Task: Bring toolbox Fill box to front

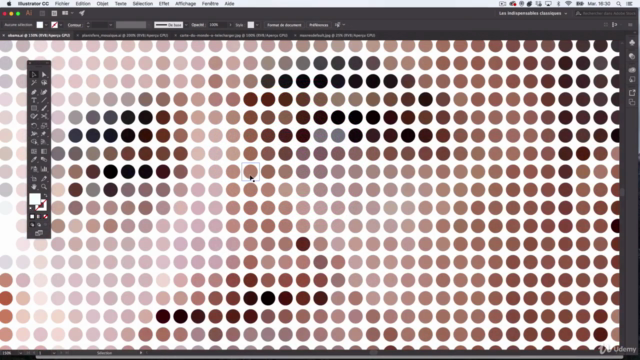Action: pos(35,199)
